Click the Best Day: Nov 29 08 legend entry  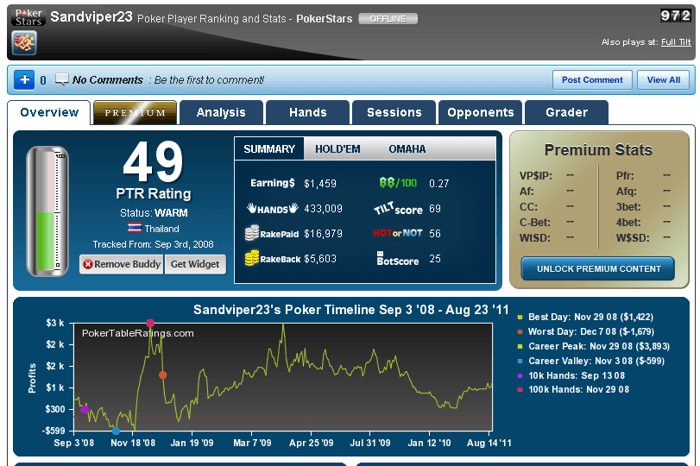tap(591, 317)
